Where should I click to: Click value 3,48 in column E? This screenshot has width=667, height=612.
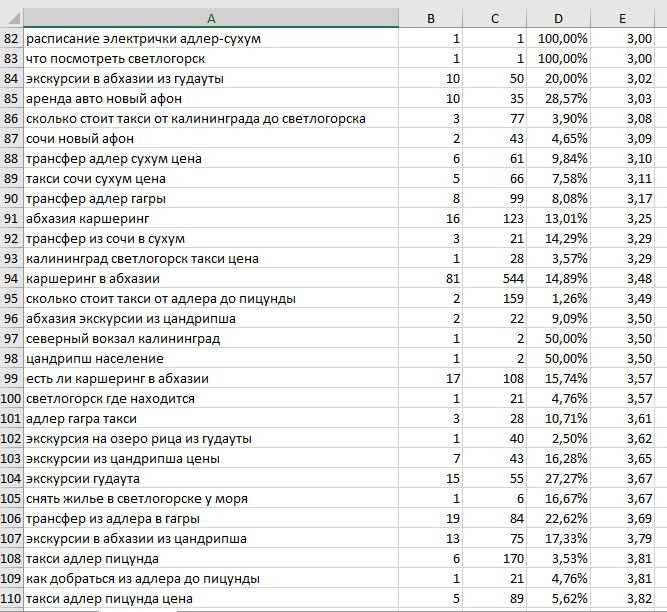[x=622, y=278]
